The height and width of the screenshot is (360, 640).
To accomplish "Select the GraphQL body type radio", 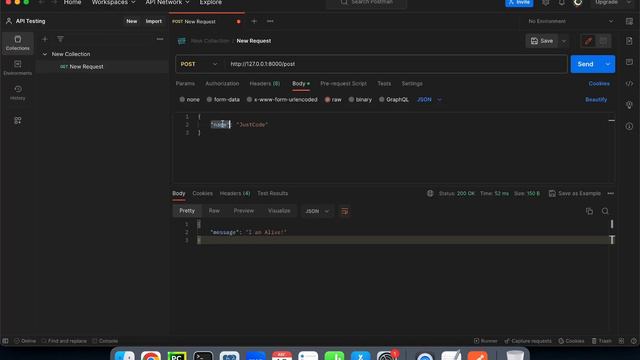I will point(381,100).
